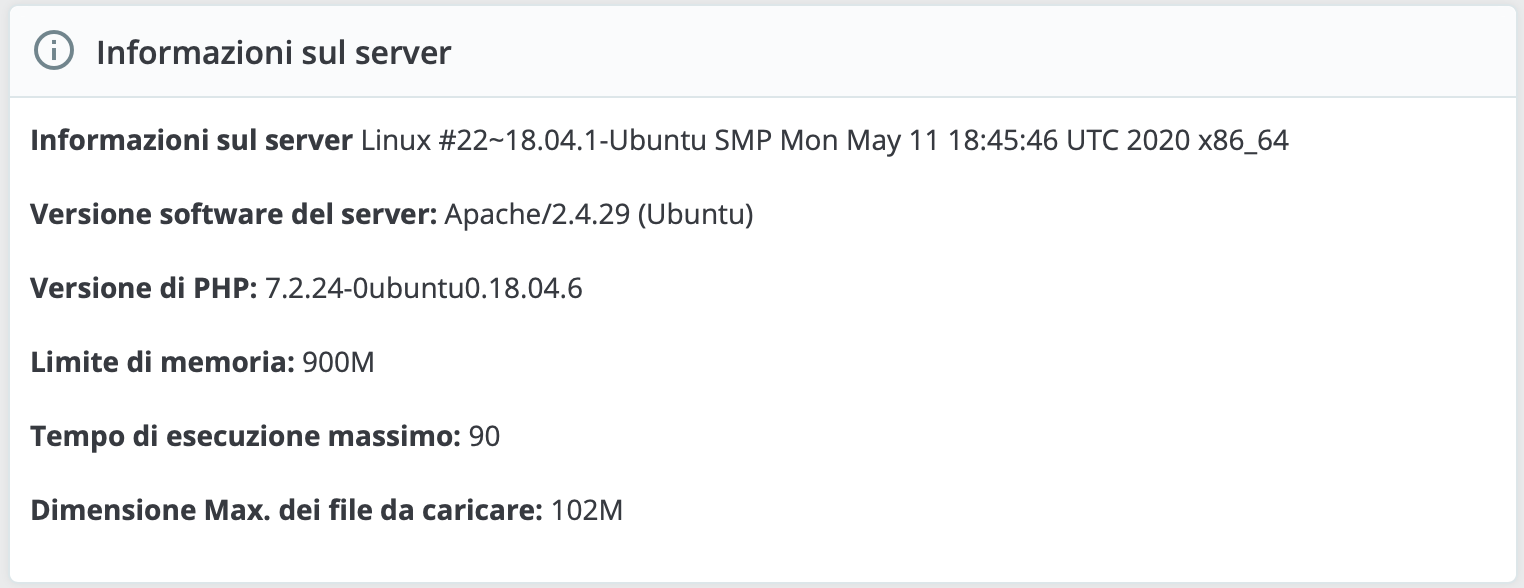
Task: Select the "Limite di memoria:" label
Action: tap(162, 363)
